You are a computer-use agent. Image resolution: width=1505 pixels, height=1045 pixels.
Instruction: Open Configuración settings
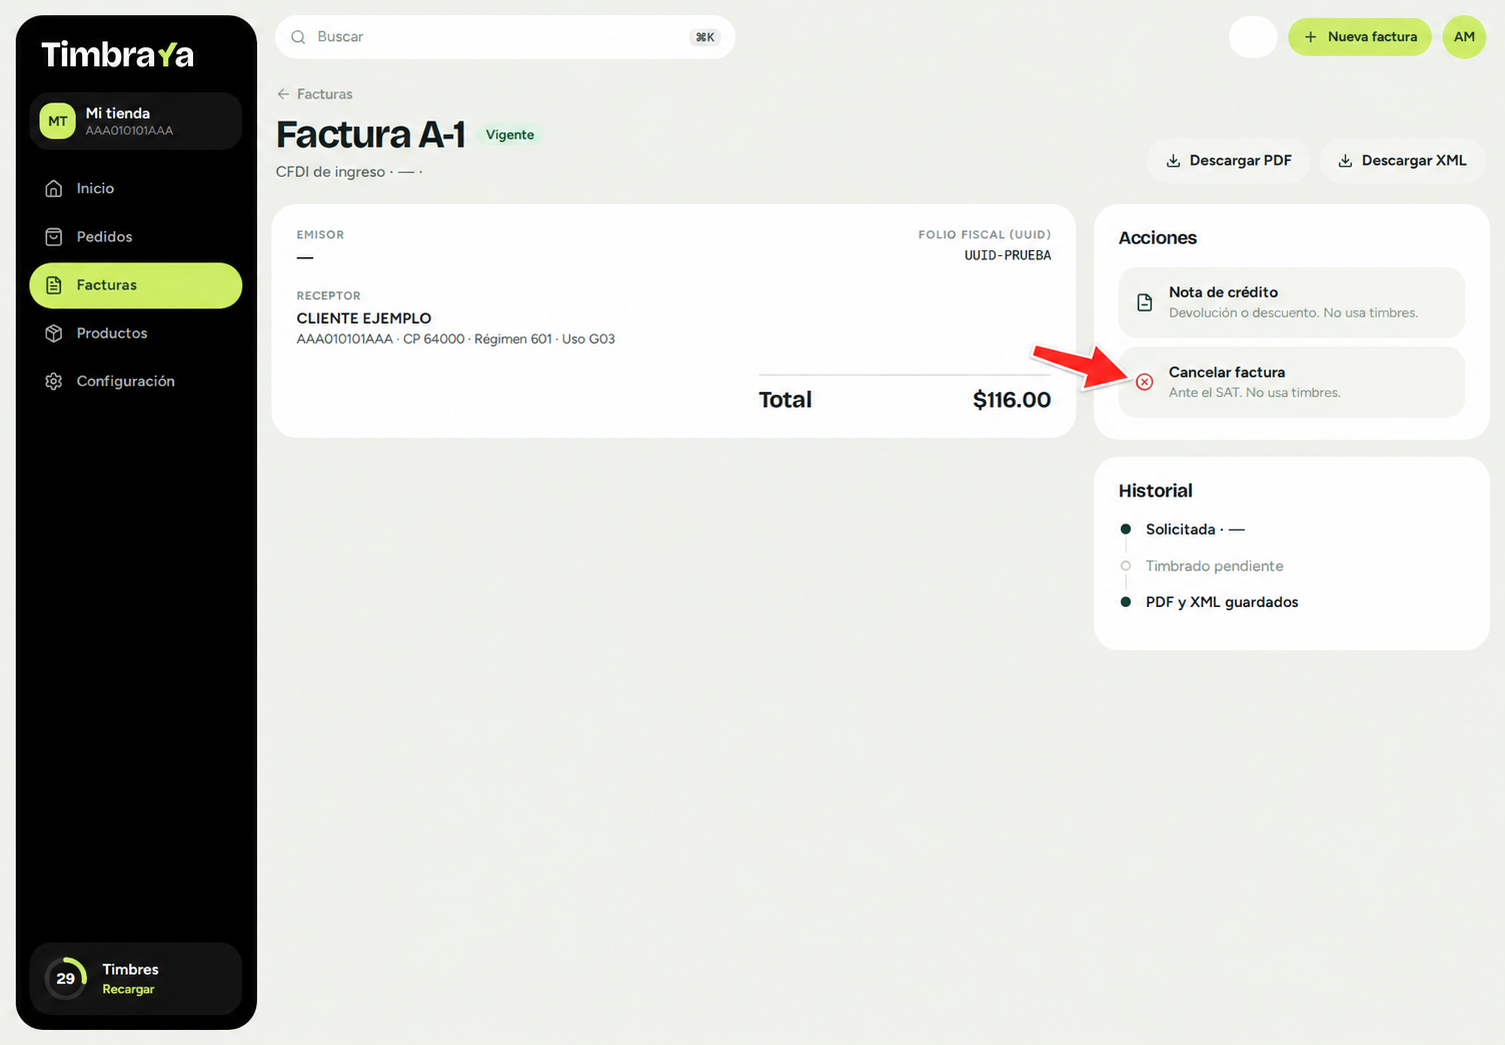[x=136, y=381]
